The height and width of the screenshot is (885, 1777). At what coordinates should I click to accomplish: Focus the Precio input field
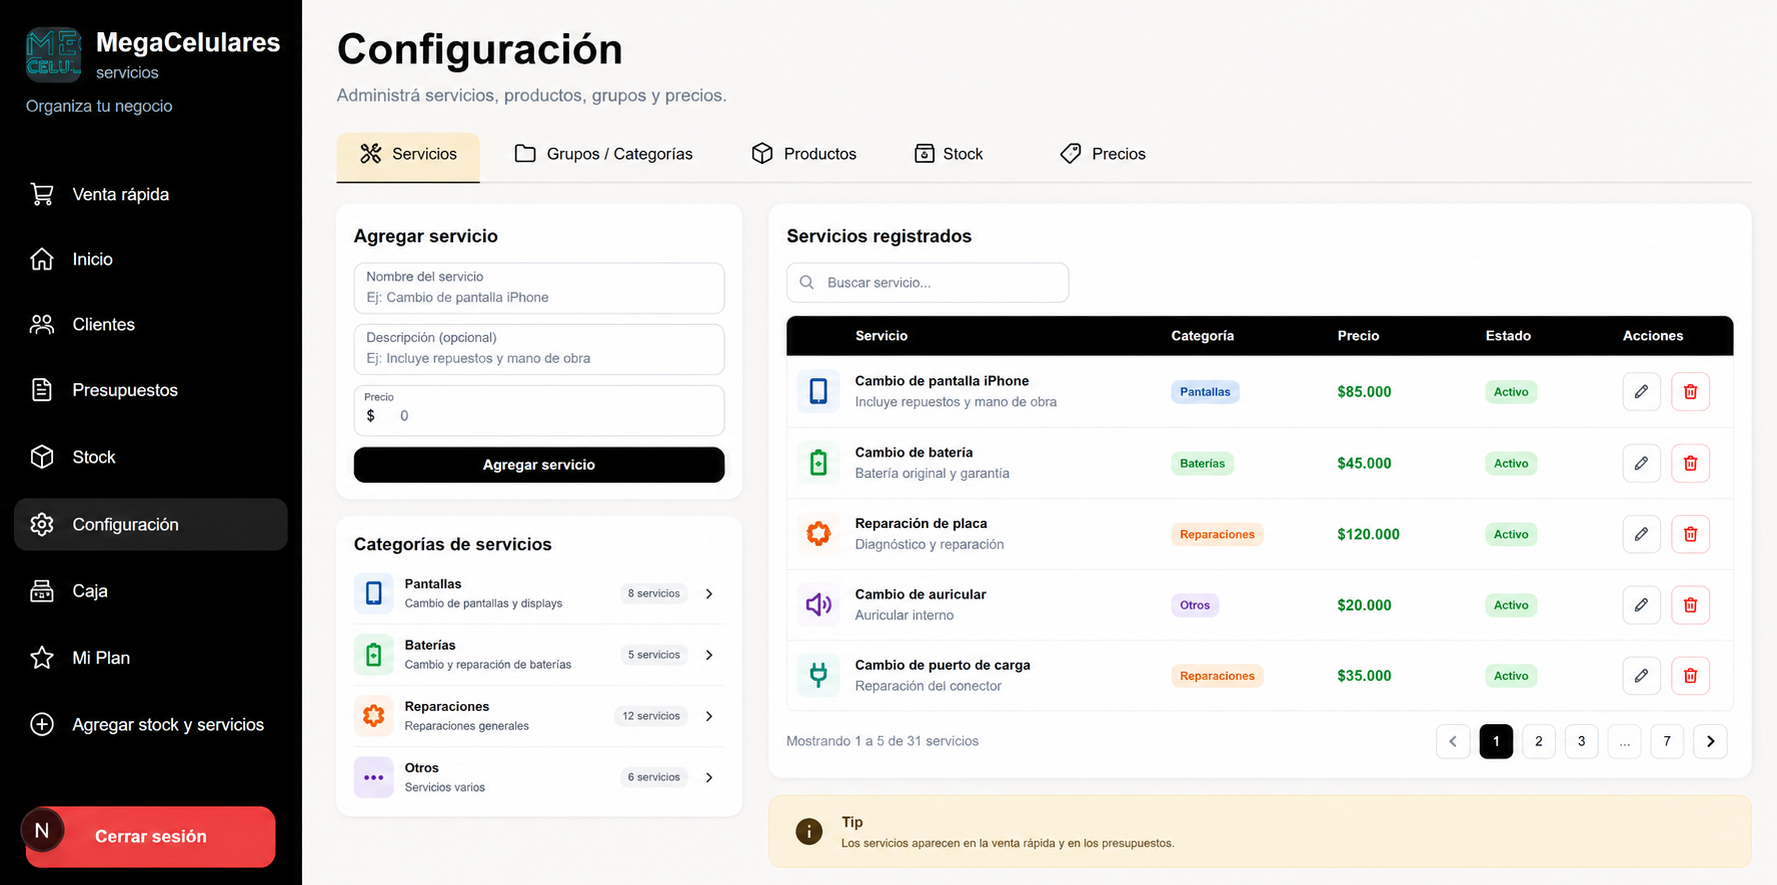[539, 410]
